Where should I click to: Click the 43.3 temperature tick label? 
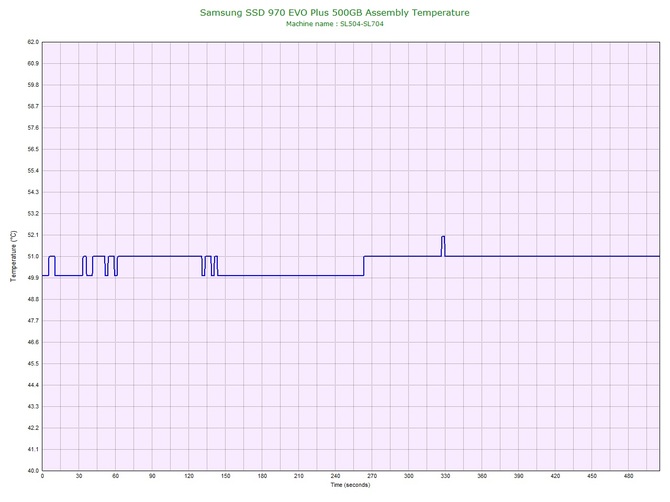(33, 406)
